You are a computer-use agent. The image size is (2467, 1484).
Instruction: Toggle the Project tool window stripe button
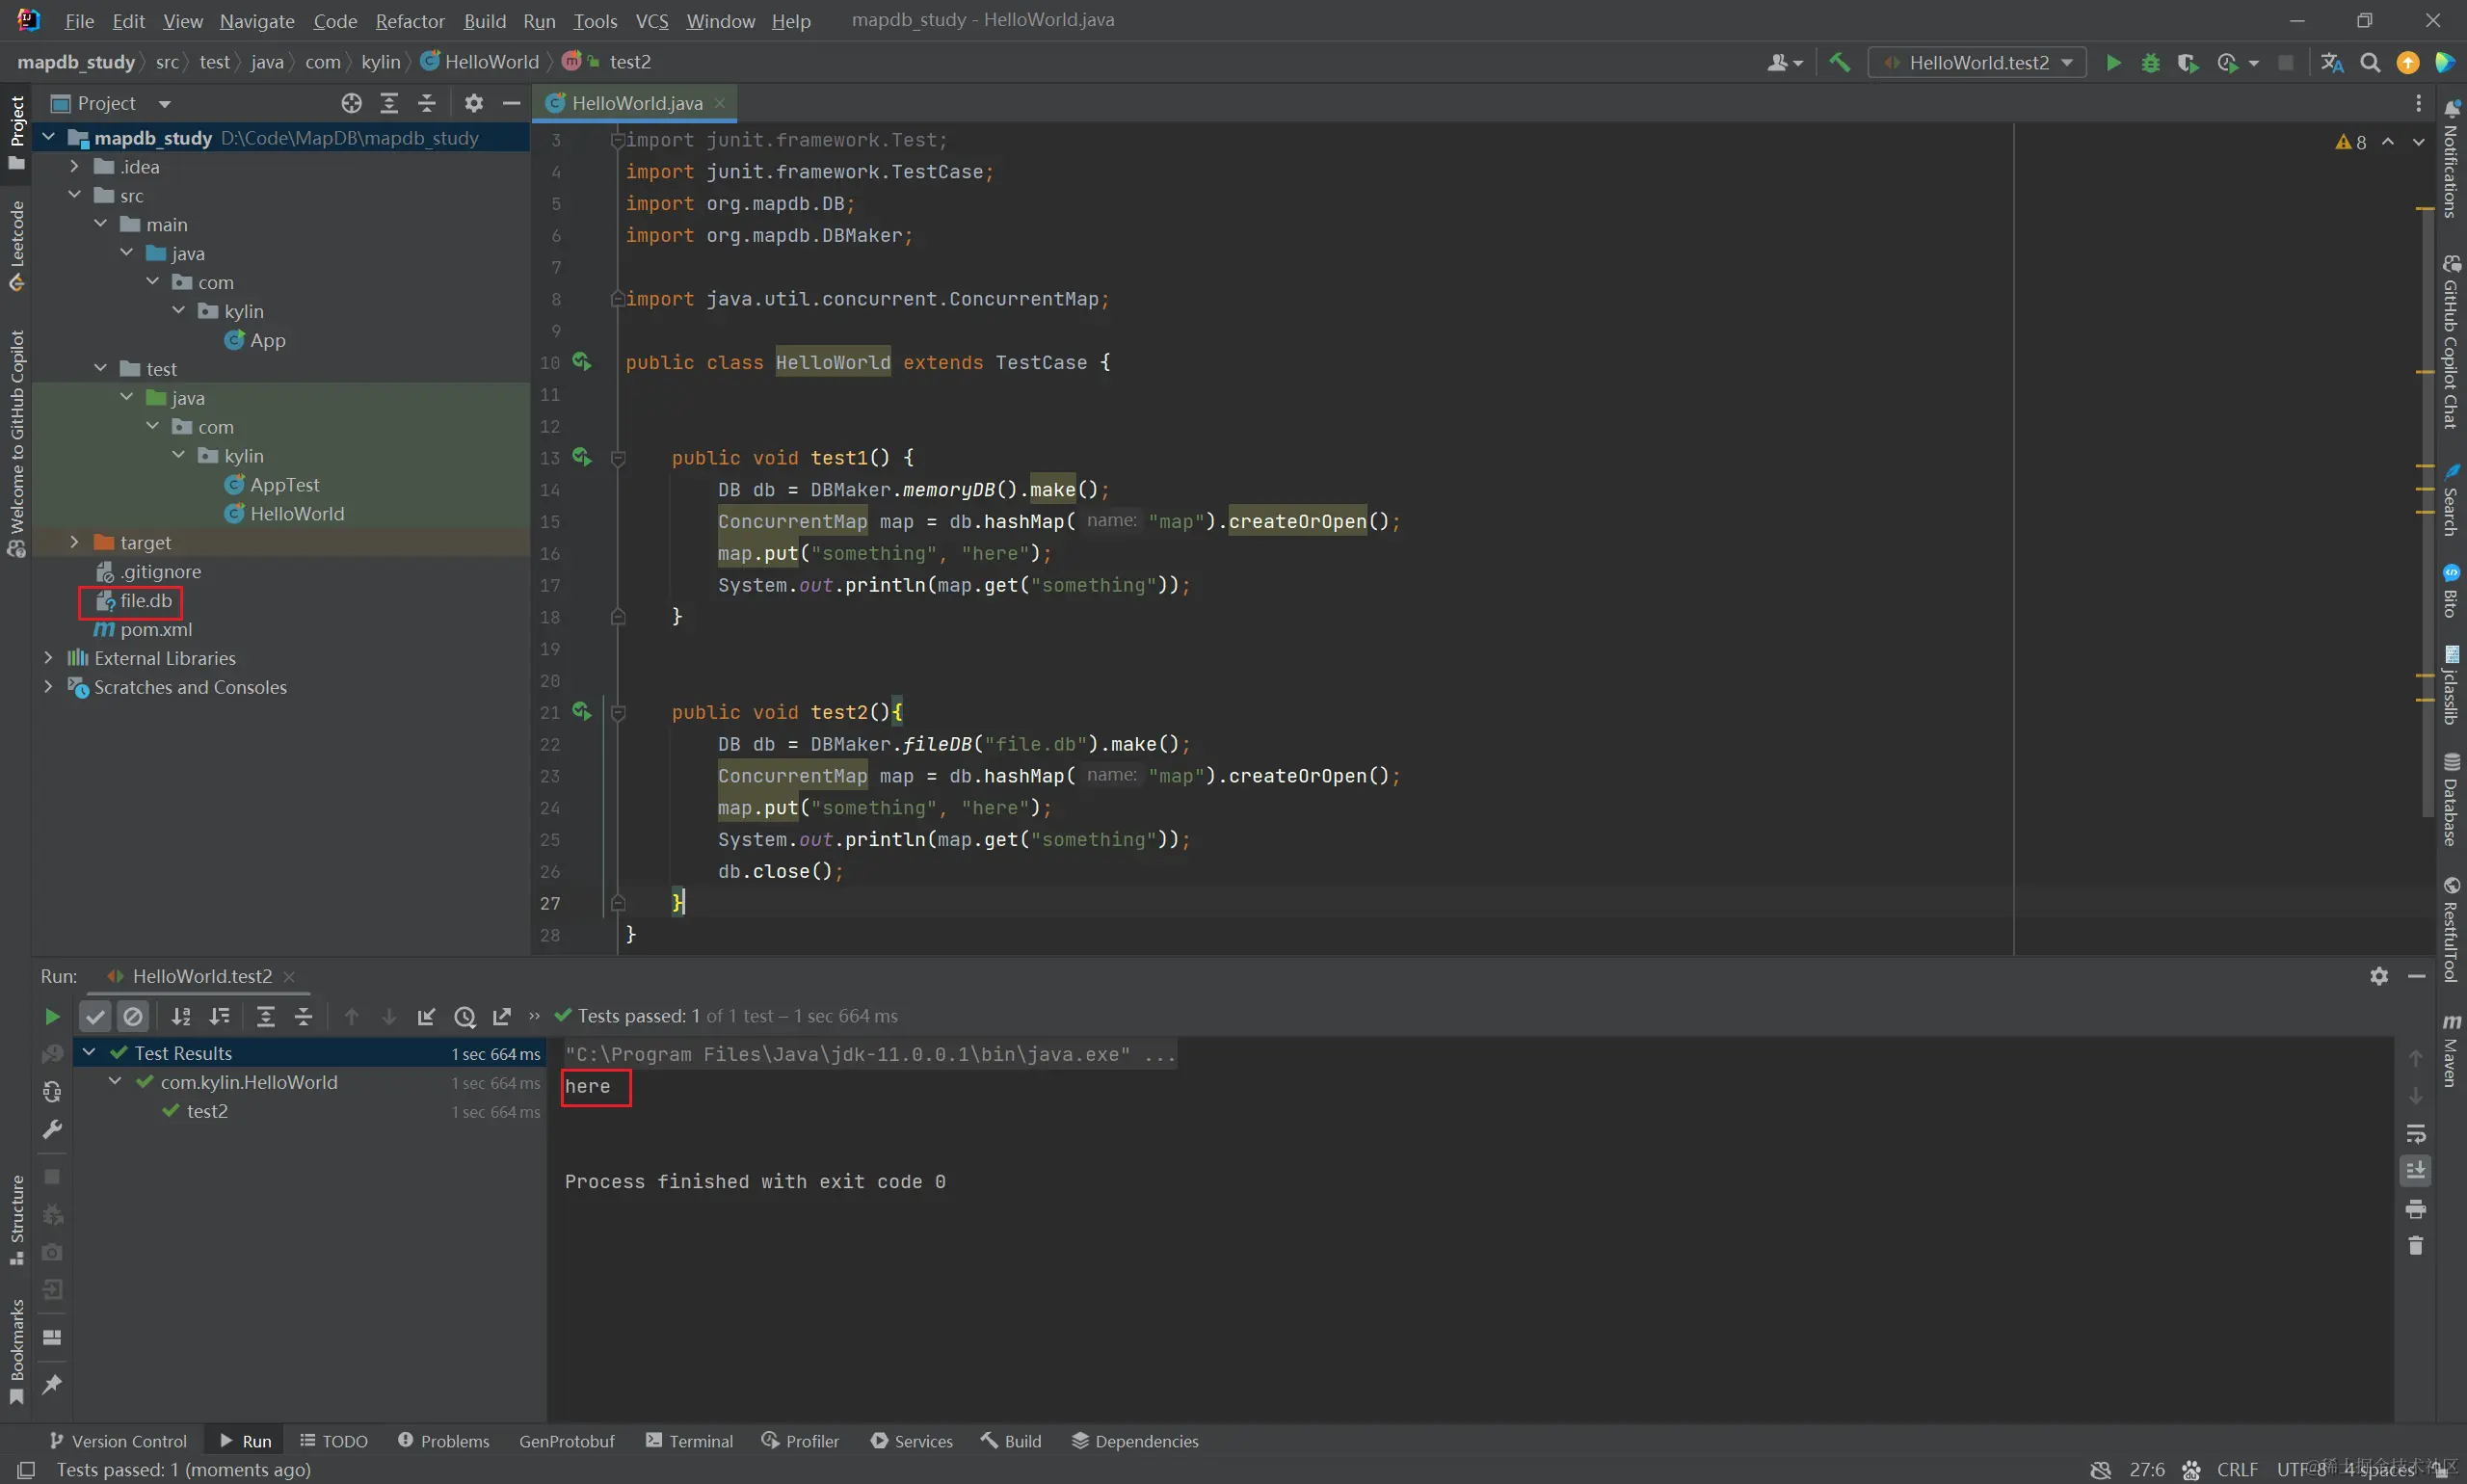16,132
